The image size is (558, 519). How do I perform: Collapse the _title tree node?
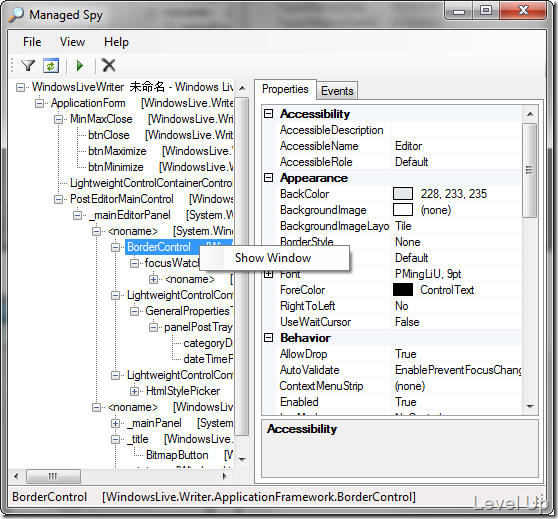click(115, 440)
